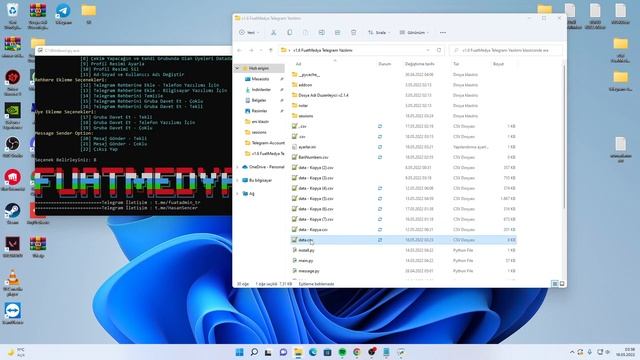Show hidden system tray icons chevron
Screen dimensions: 640x360
click(572, 352)
